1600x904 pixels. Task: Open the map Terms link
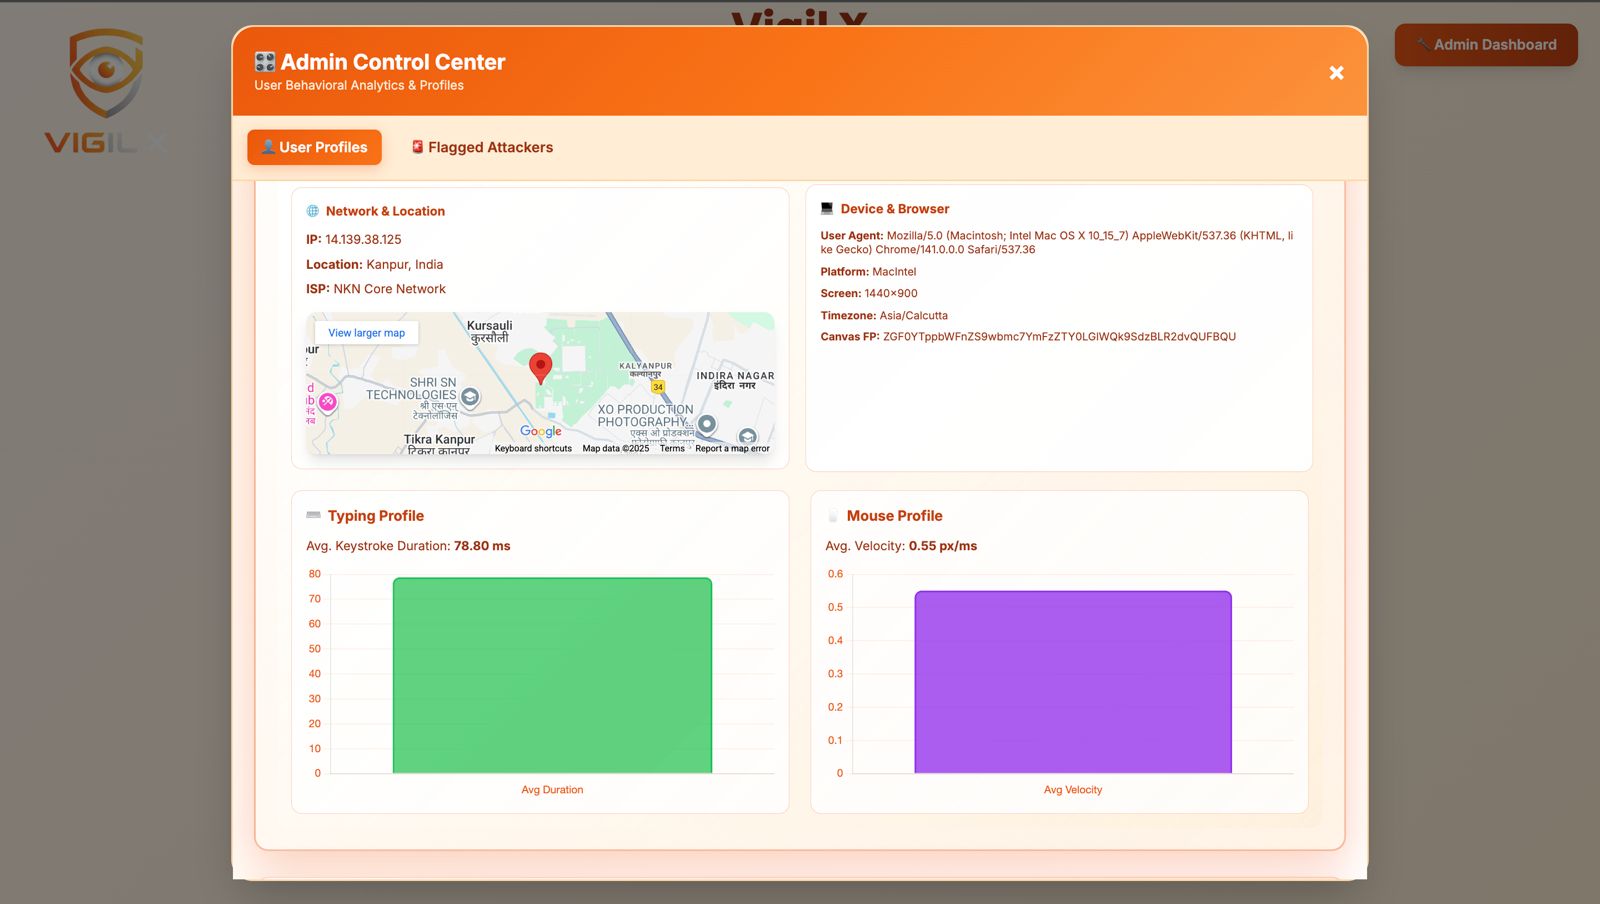(x=672, y=449)
